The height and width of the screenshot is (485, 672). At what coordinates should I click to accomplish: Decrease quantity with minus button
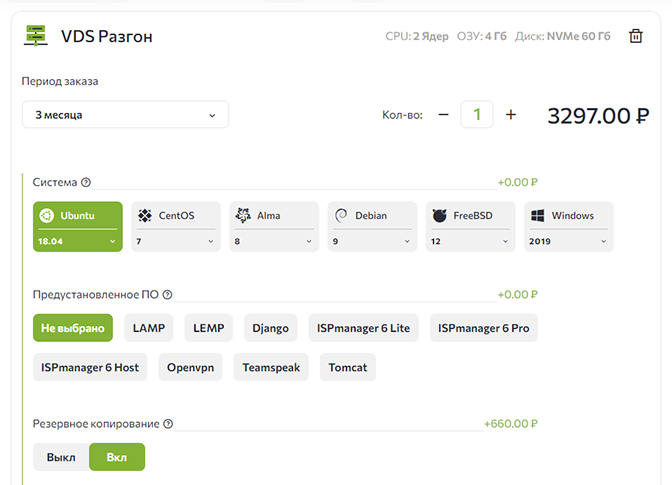pos(443,115)
